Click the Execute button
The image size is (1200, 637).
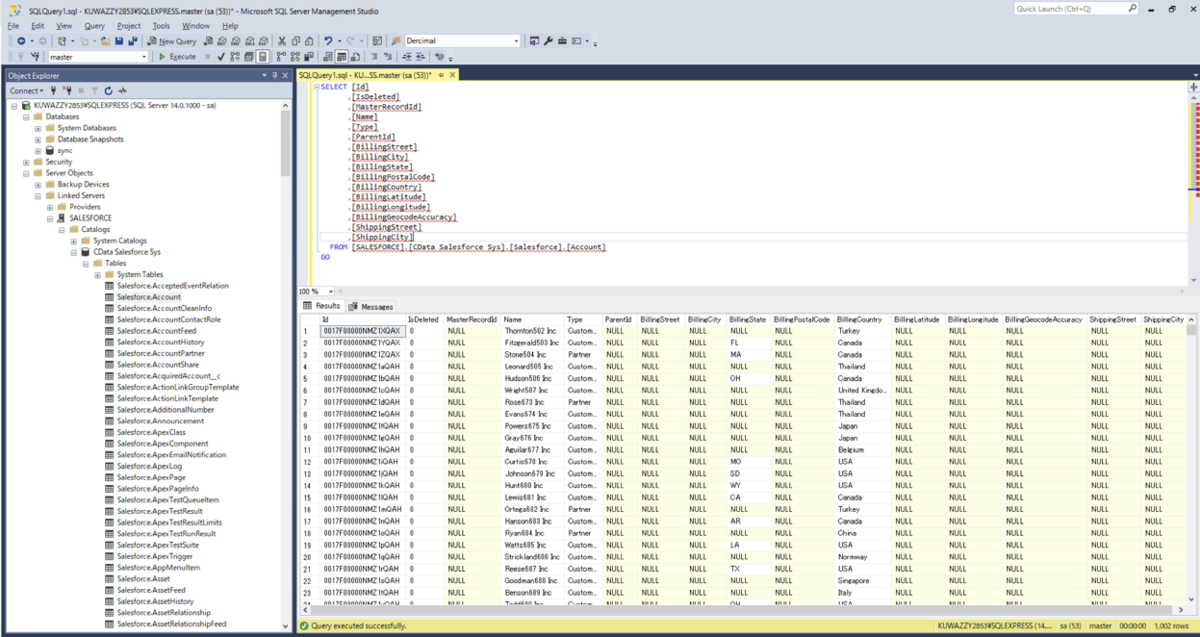pos(177,57)
